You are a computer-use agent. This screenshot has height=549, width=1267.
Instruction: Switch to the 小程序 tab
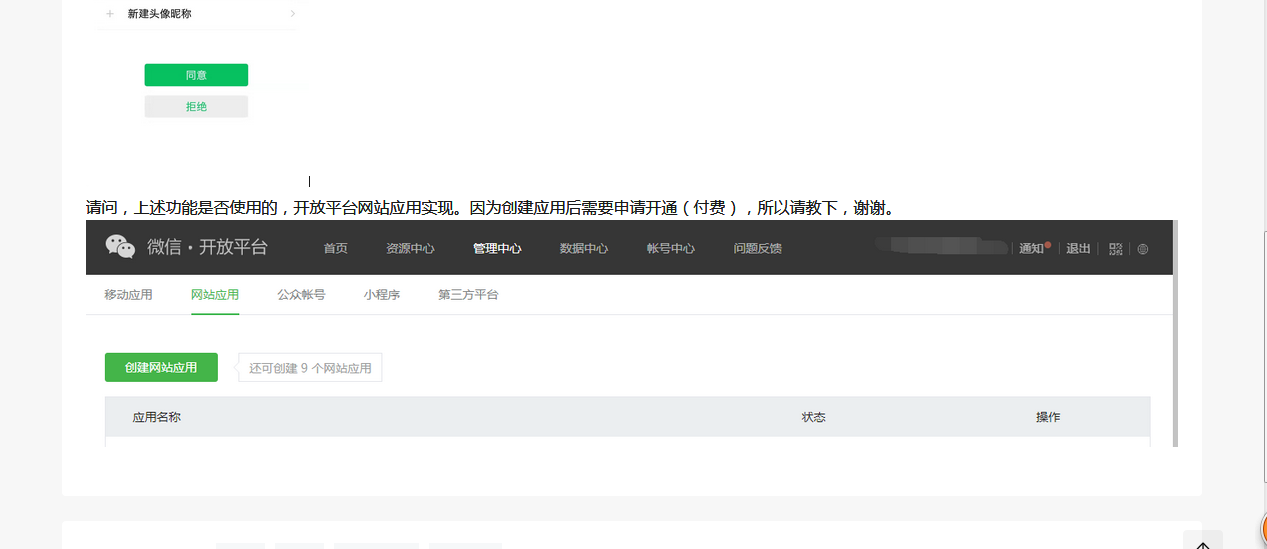pos(382,295)
